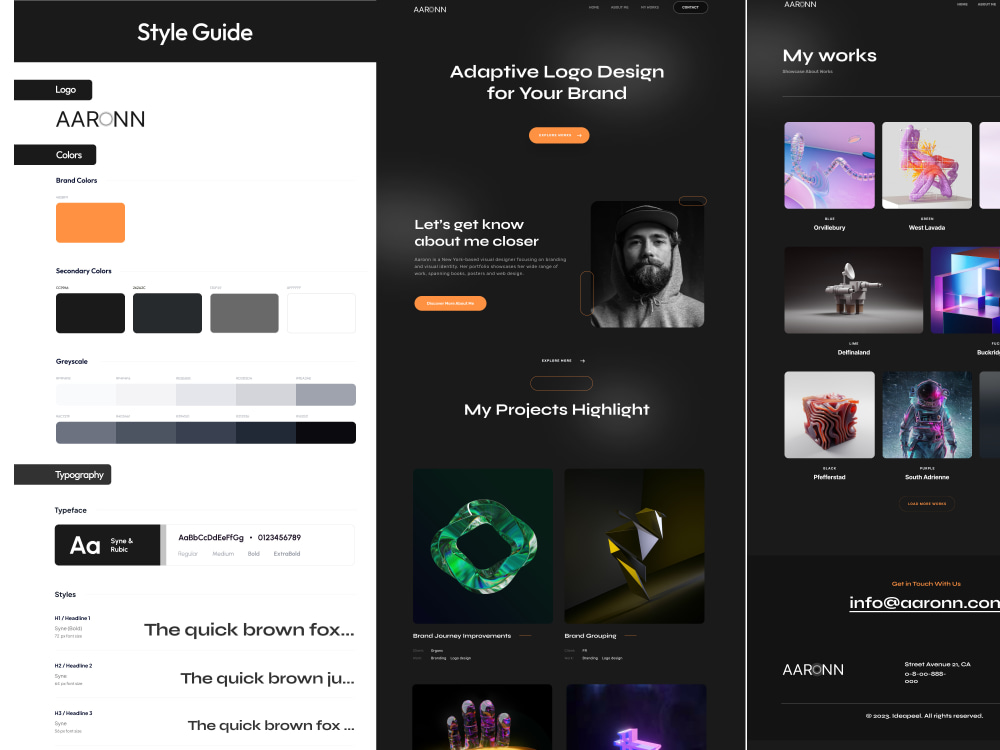
Task: Select the white secondary color swatch
Action: pos(321,313)
